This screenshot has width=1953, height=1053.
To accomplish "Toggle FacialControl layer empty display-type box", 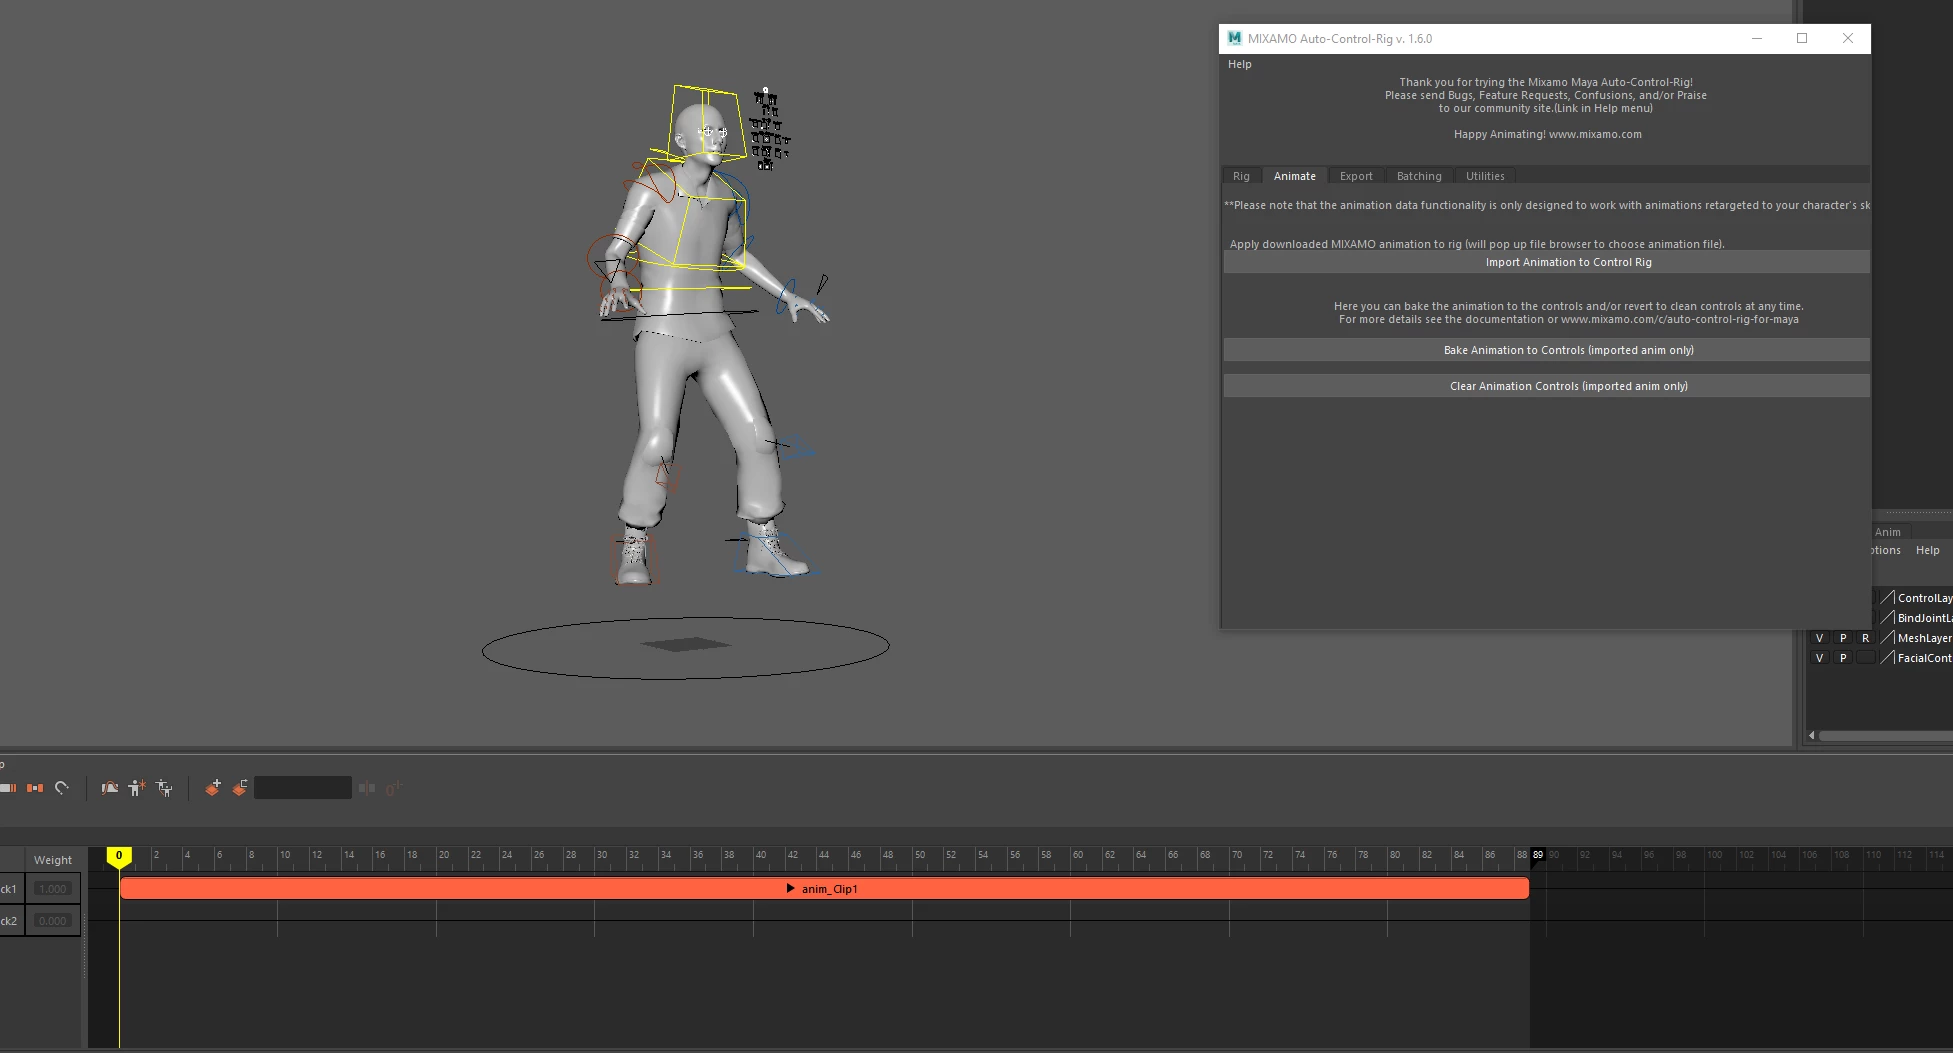I will (1866, 658).
